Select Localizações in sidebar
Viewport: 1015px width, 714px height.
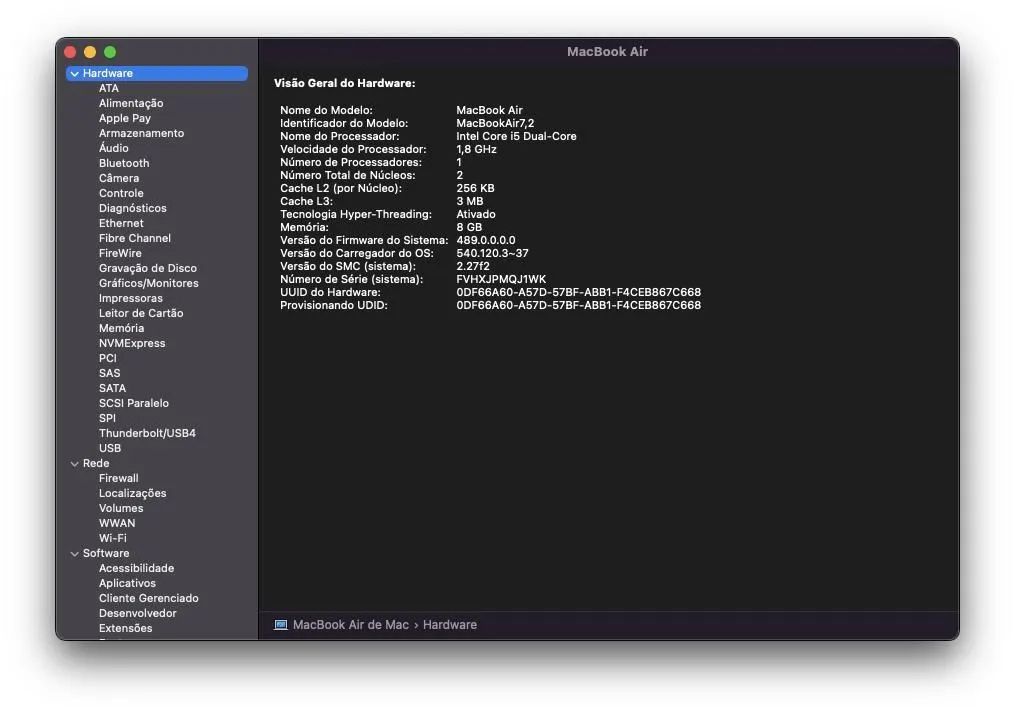pos(132,493)
